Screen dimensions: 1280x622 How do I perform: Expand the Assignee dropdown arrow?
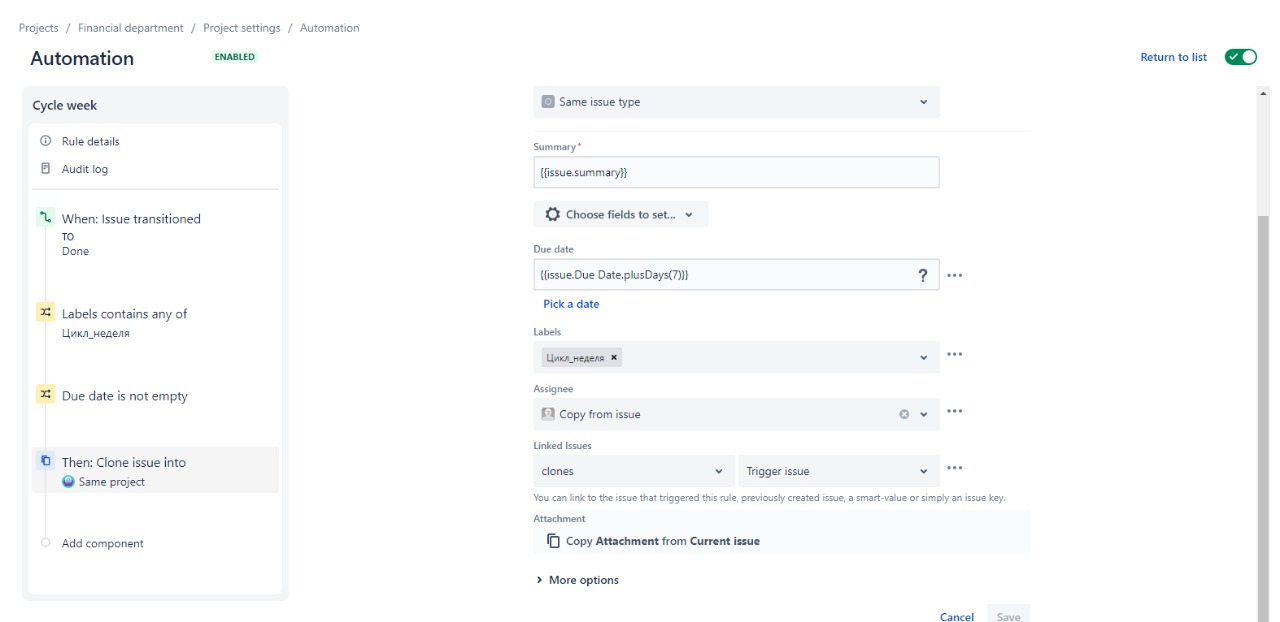pos(924,414)
